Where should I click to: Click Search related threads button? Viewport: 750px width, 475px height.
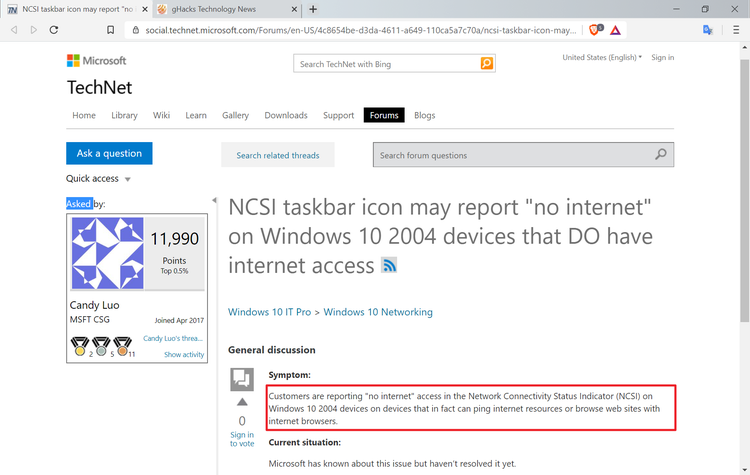(278, 155)
